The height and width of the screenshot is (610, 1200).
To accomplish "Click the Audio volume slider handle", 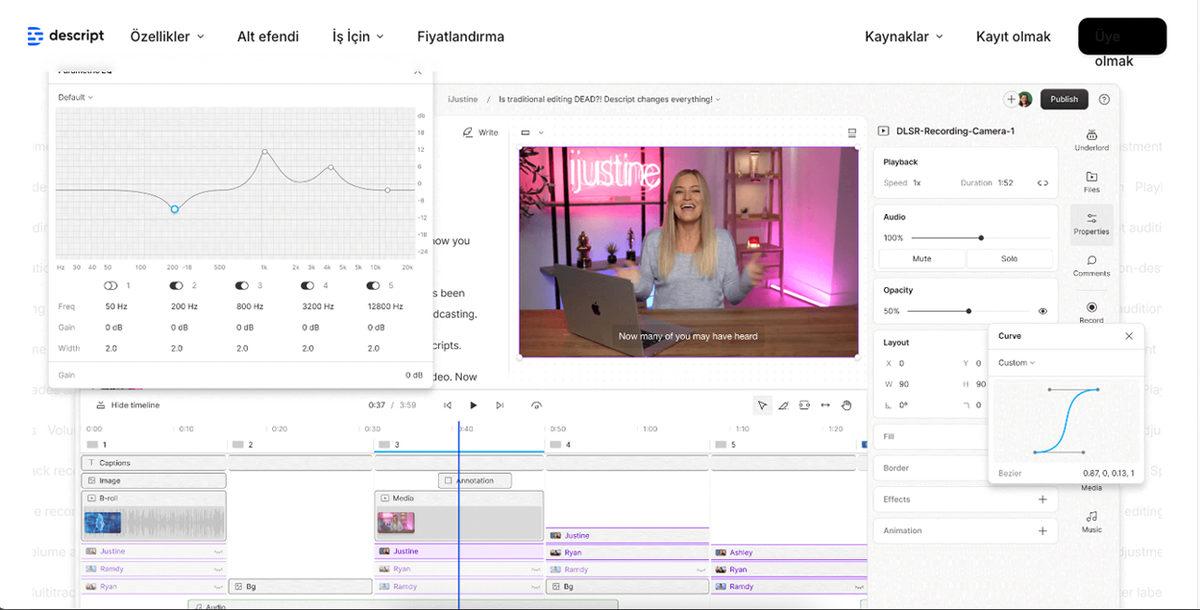I will (981, 238).
